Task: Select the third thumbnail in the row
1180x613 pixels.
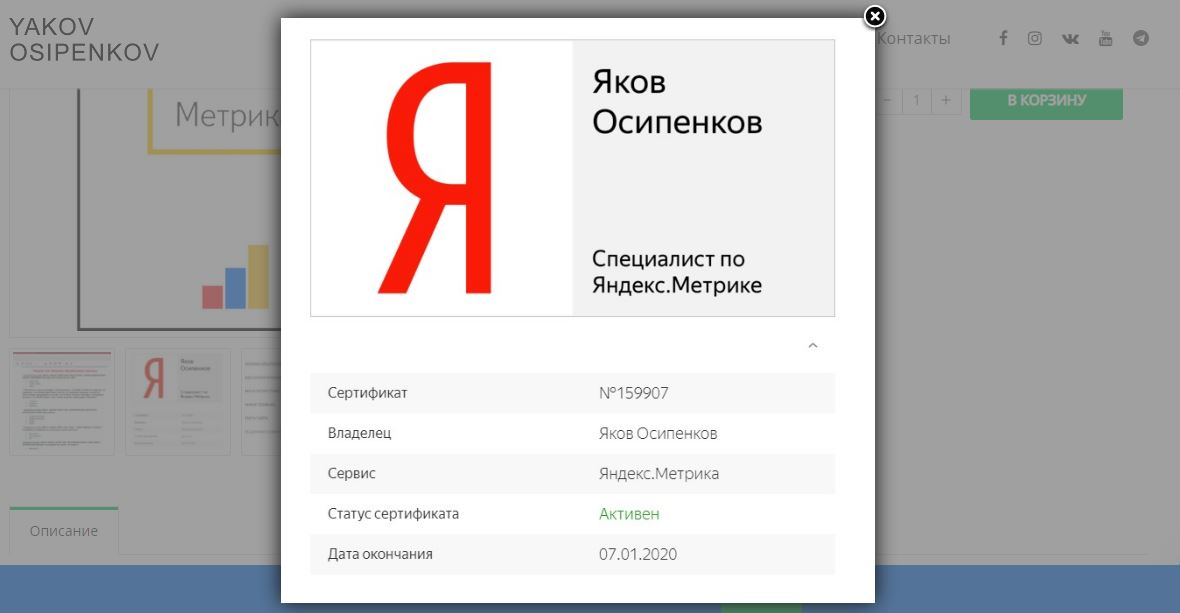Action: coord(262,400)
